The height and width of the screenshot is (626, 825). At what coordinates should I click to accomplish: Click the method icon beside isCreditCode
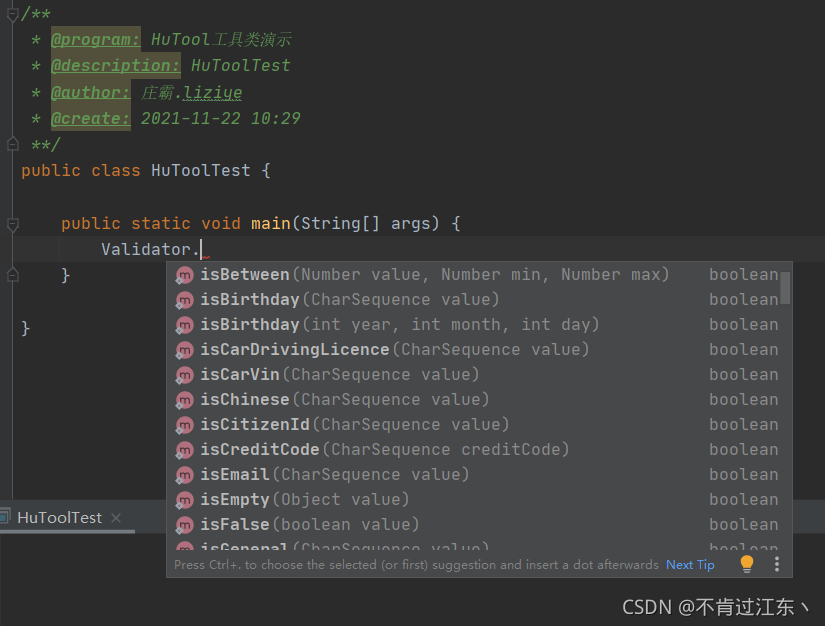coord(184,450)
